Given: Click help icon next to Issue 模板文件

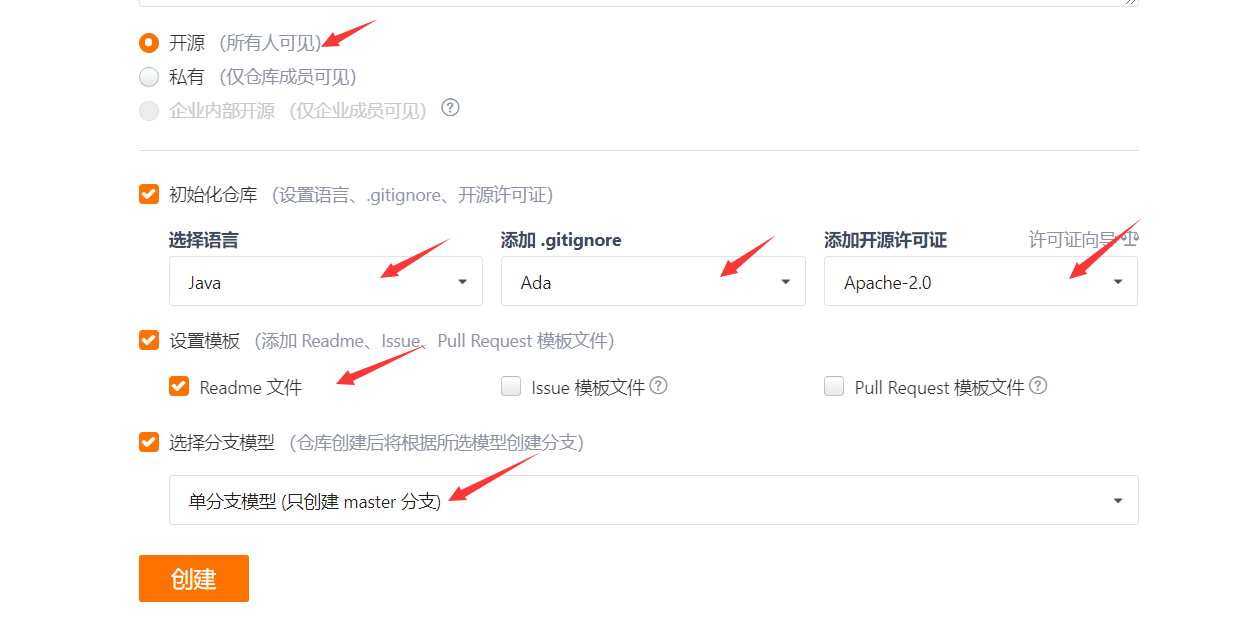Looking at the screenshot, I should point(658,385).
